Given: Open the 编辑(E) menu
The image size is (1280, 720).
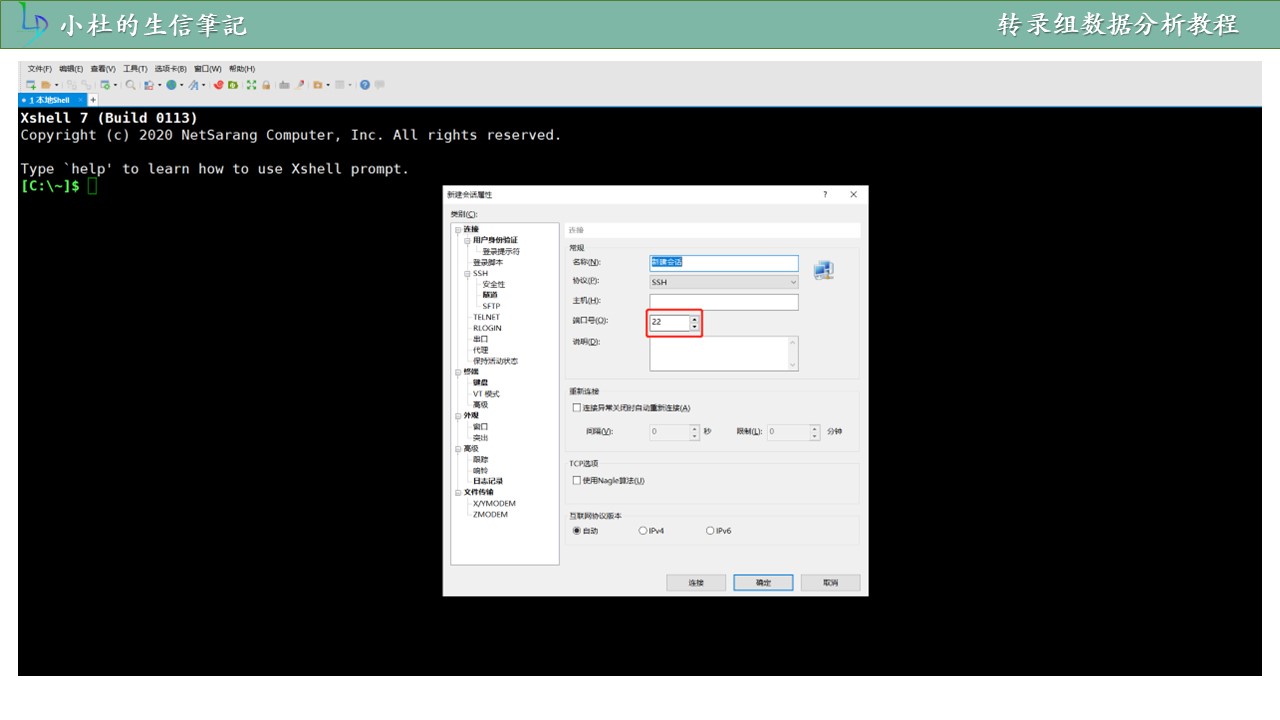Looking at the screenshot, I should click(71, 69).
